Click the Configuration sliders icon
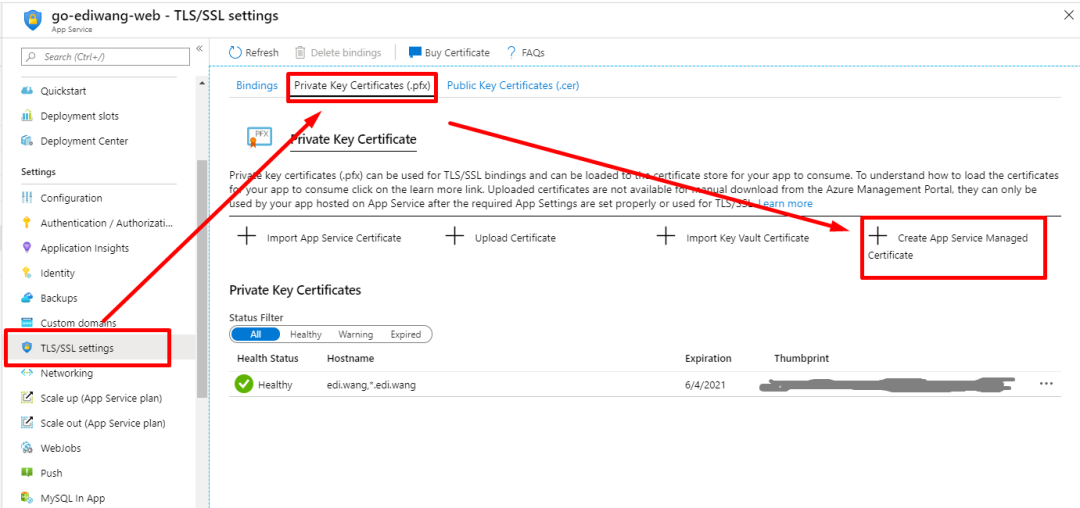This screenshot has height=508, width=1080. (27, 198)
